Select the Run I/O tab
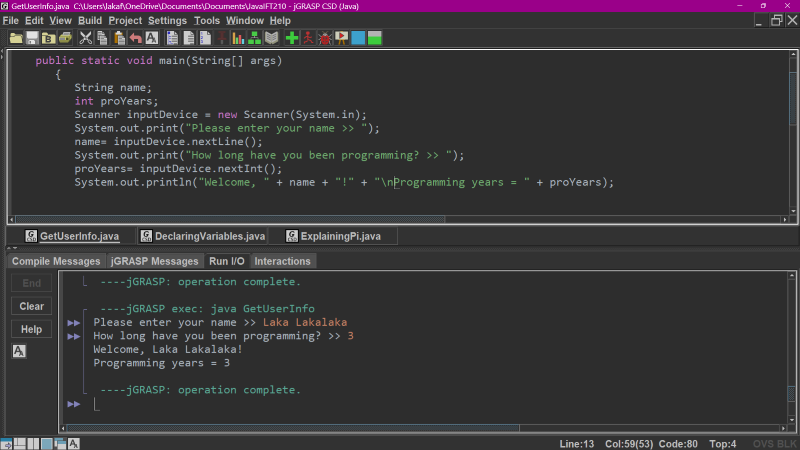Screen dimensions: 800x450 click(x=227, y=261)
